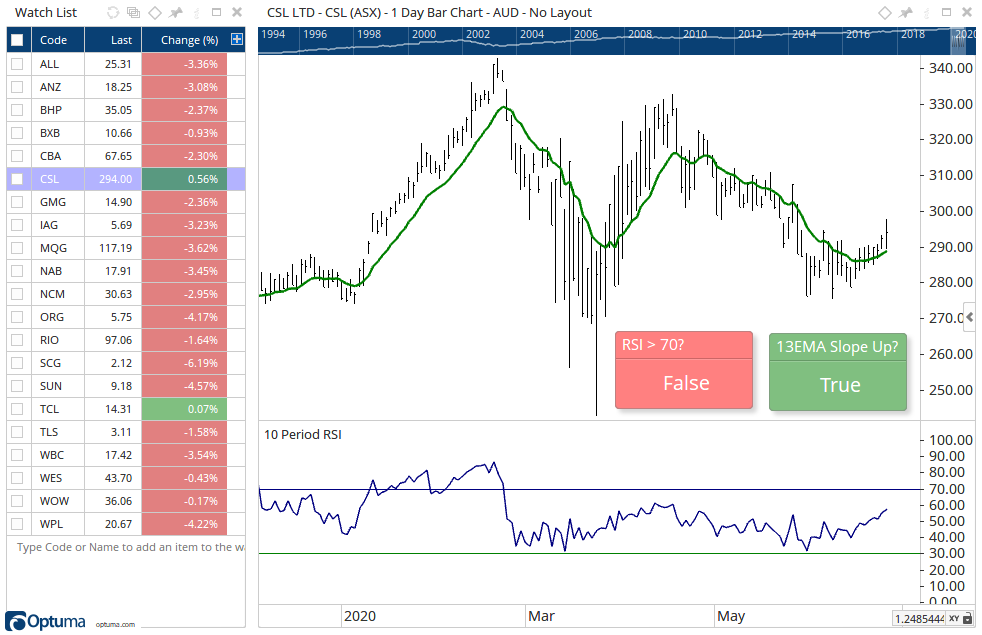This screenshot has height=635, width=982.
Task: Toggle the scale lock padlock icon
Action: coord(967,619)
